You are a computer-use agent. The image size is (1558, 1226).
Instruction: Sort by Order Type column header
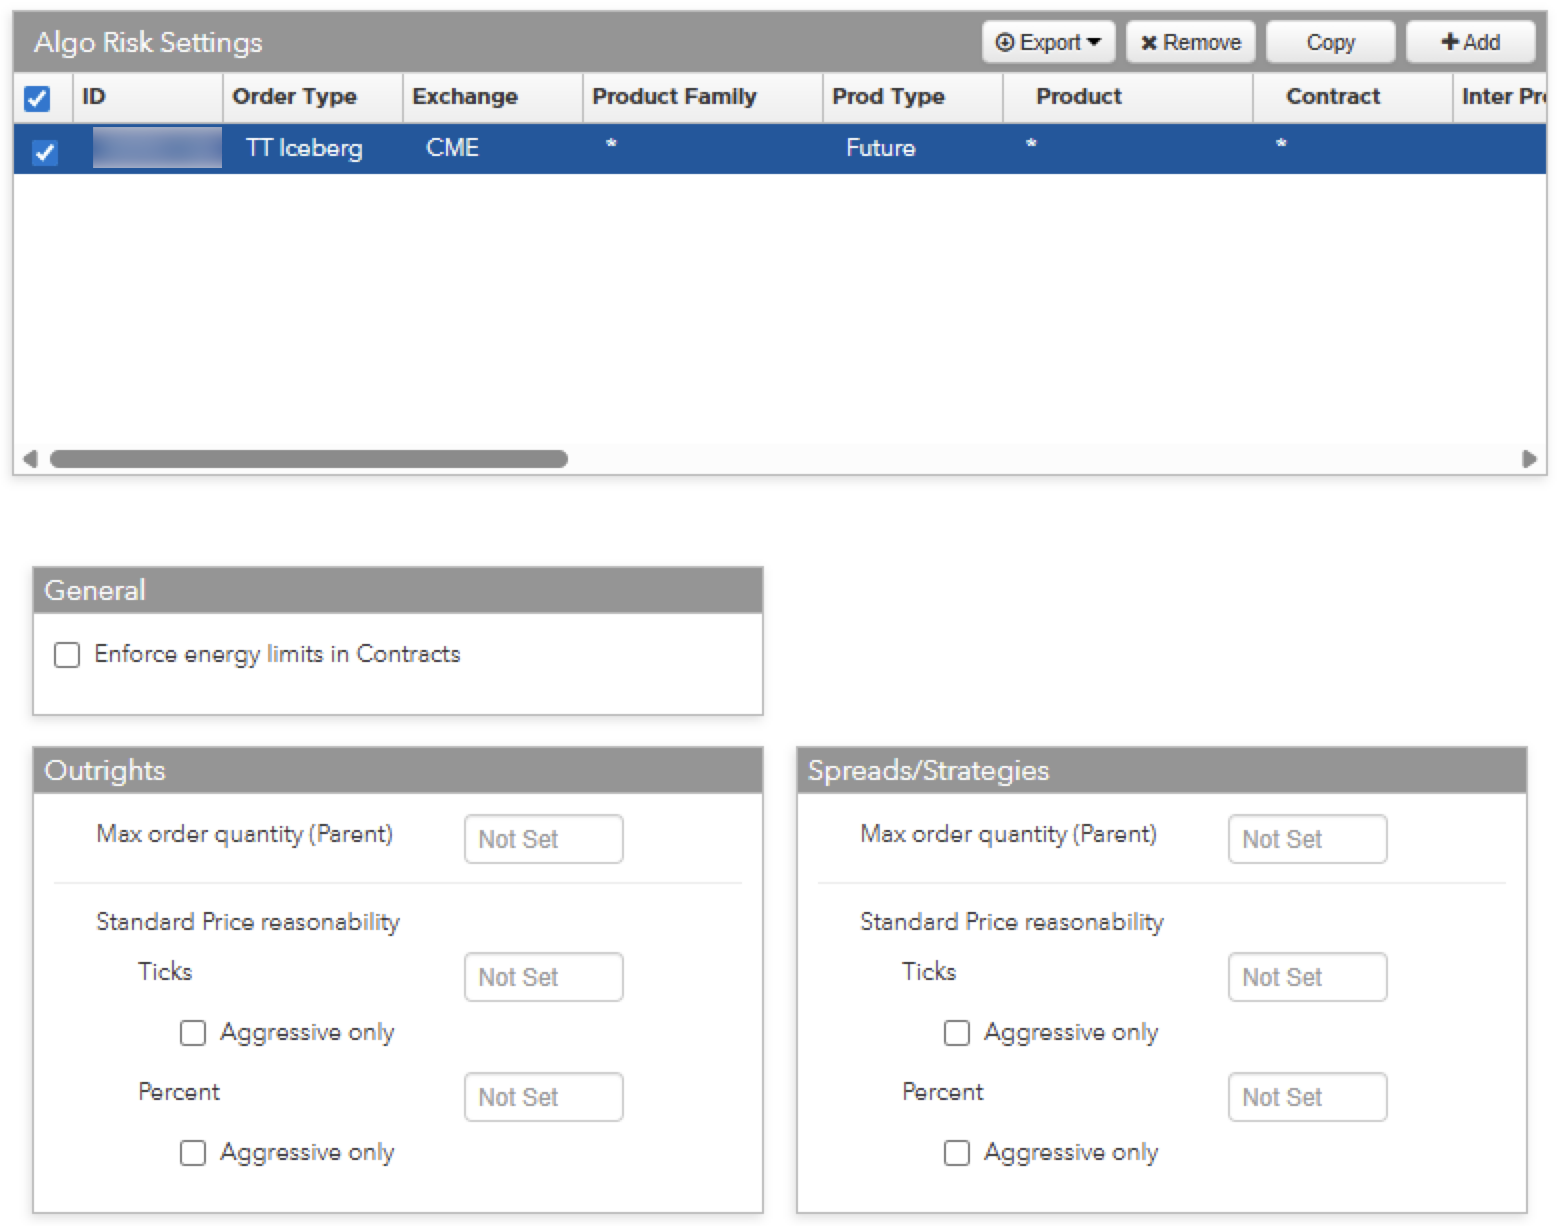point(294,97)
